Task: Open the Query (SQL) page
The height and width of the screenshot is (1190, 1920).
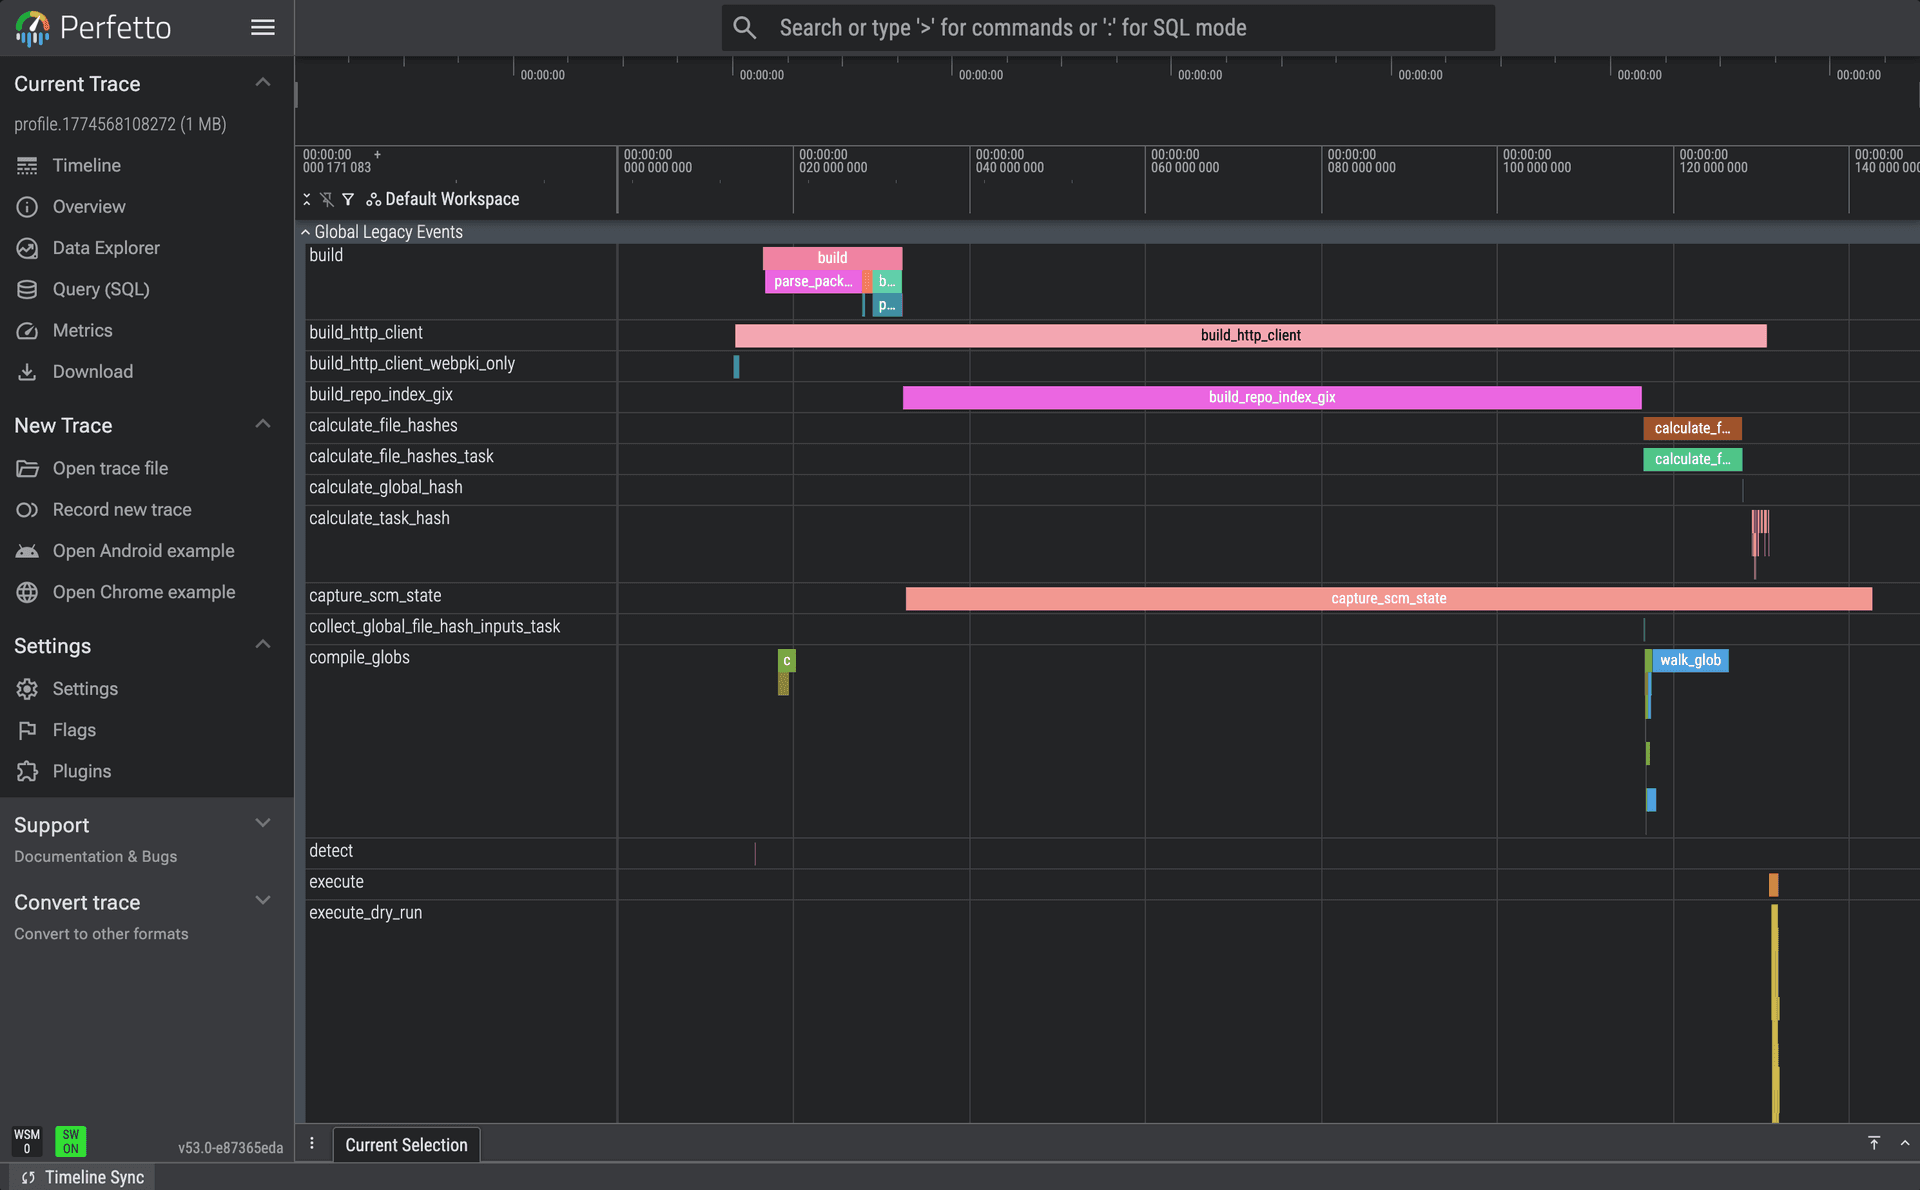Action: click(x=100, y=289)
